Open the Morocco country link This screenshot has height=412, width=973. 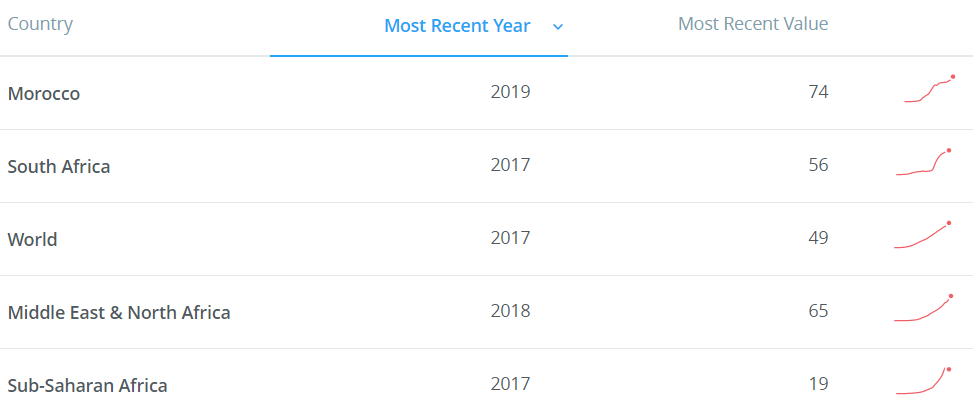[x=43, y=94]
